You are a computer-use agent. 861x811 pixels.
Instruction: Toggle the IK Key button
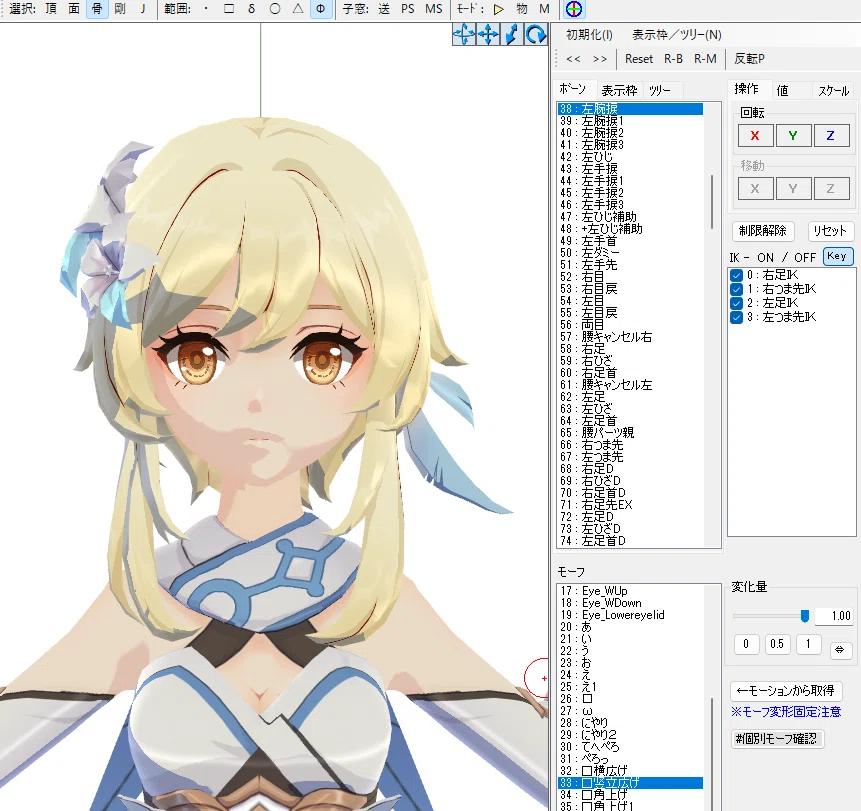pos(837,256)
